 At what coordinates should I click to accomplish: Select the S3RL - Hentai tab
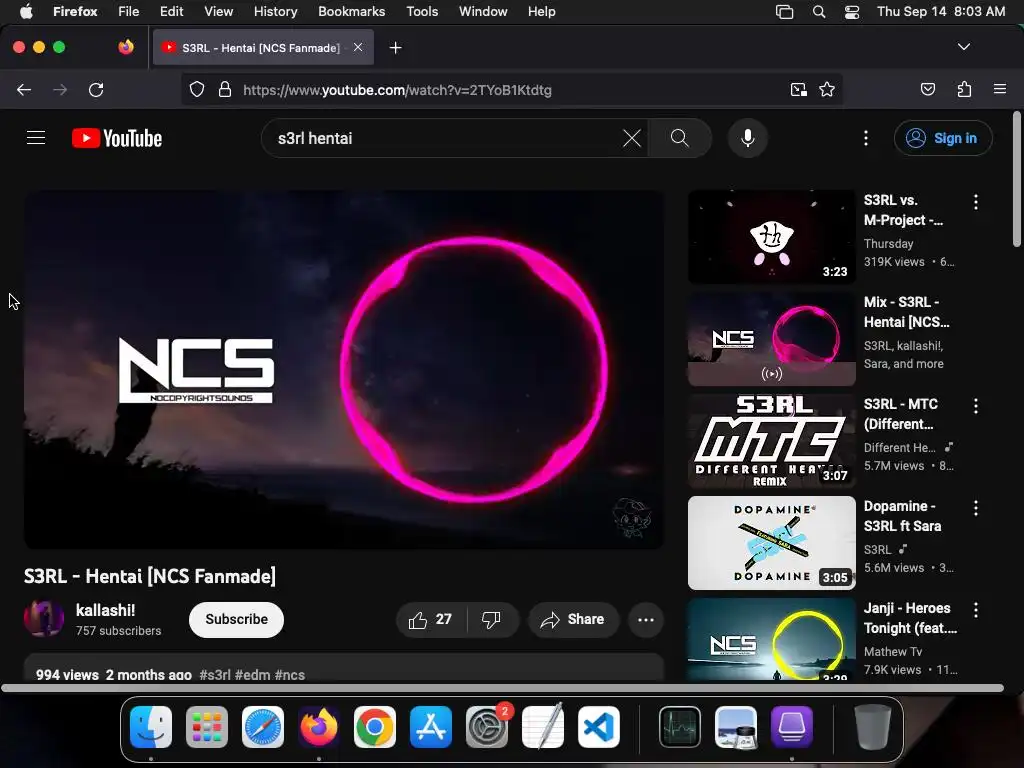[263, 47]
